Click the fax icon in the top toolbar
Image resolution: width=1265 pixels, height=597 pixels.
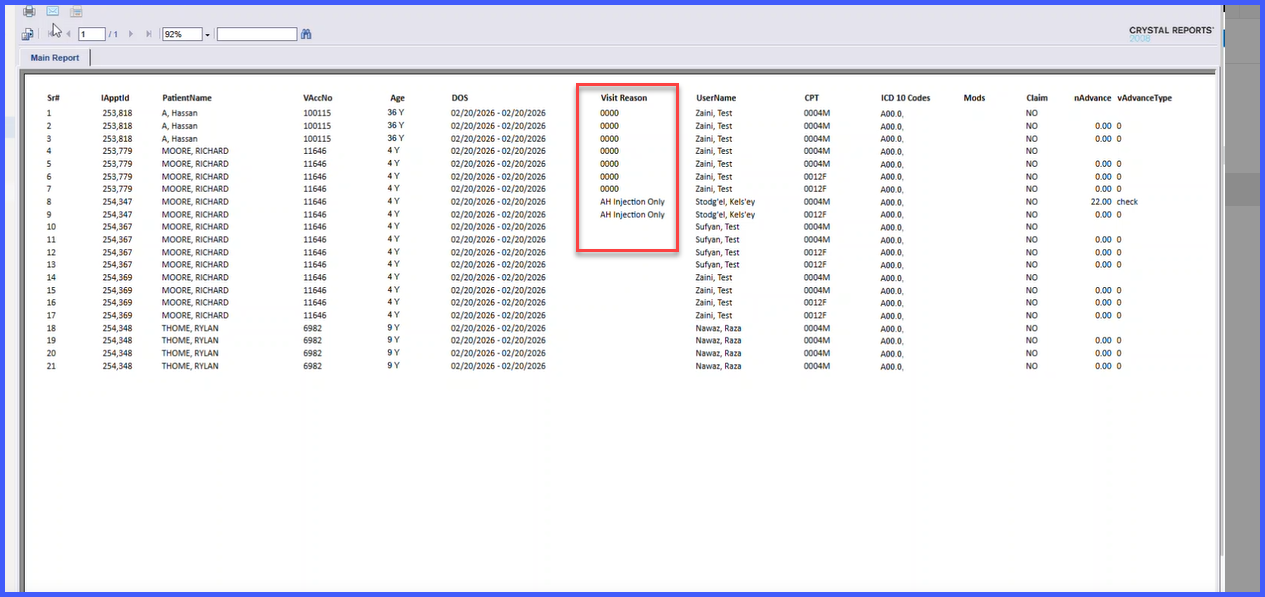pos(76,11)
